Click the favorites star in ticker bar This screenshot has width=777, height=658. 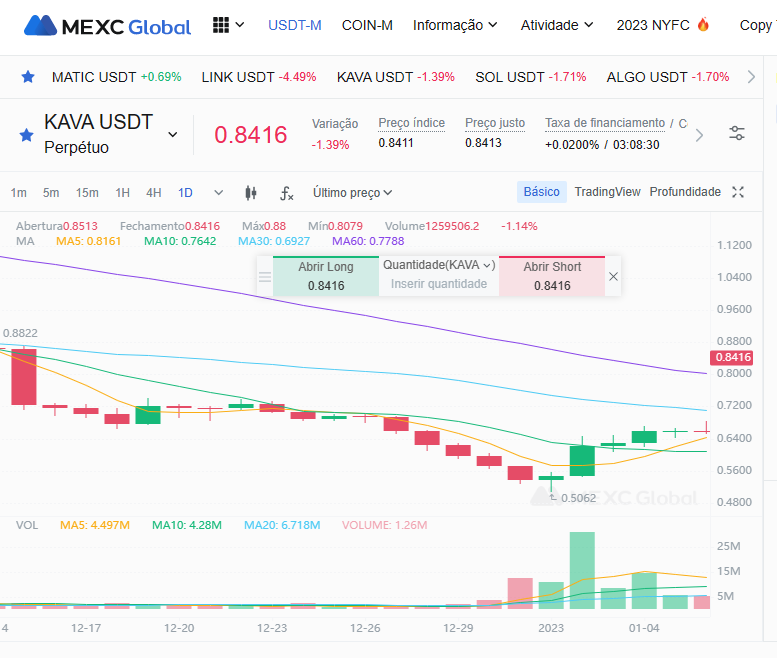(x=28, y=77)
